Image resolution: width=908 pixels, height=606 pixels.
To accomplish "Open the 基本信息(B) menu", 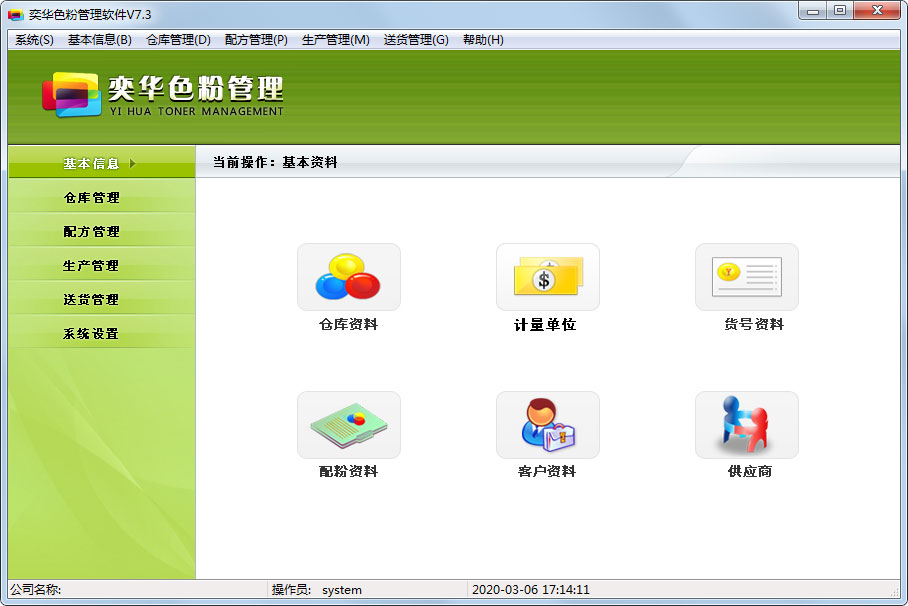I will (100, 40).
